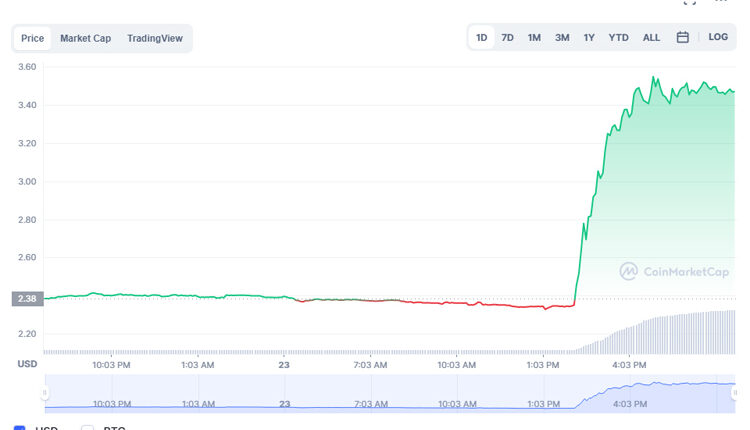Switch to TradingView chart tab
The image size is (750, 430).
[155, 38]
